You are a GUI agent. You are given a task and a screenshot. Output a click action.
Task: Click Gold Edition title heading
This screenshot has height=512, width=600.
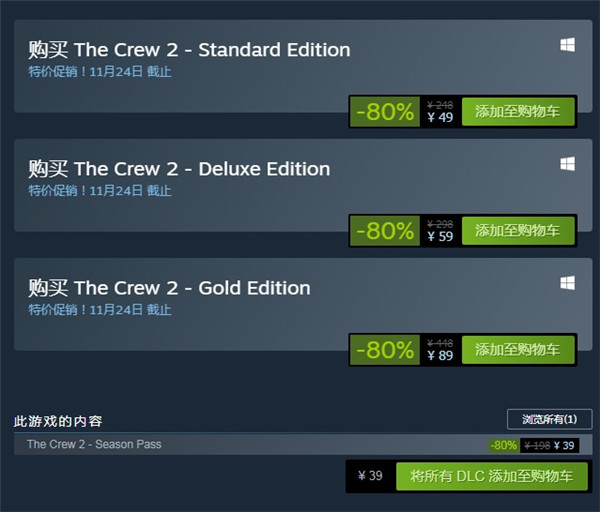(170, 288)
